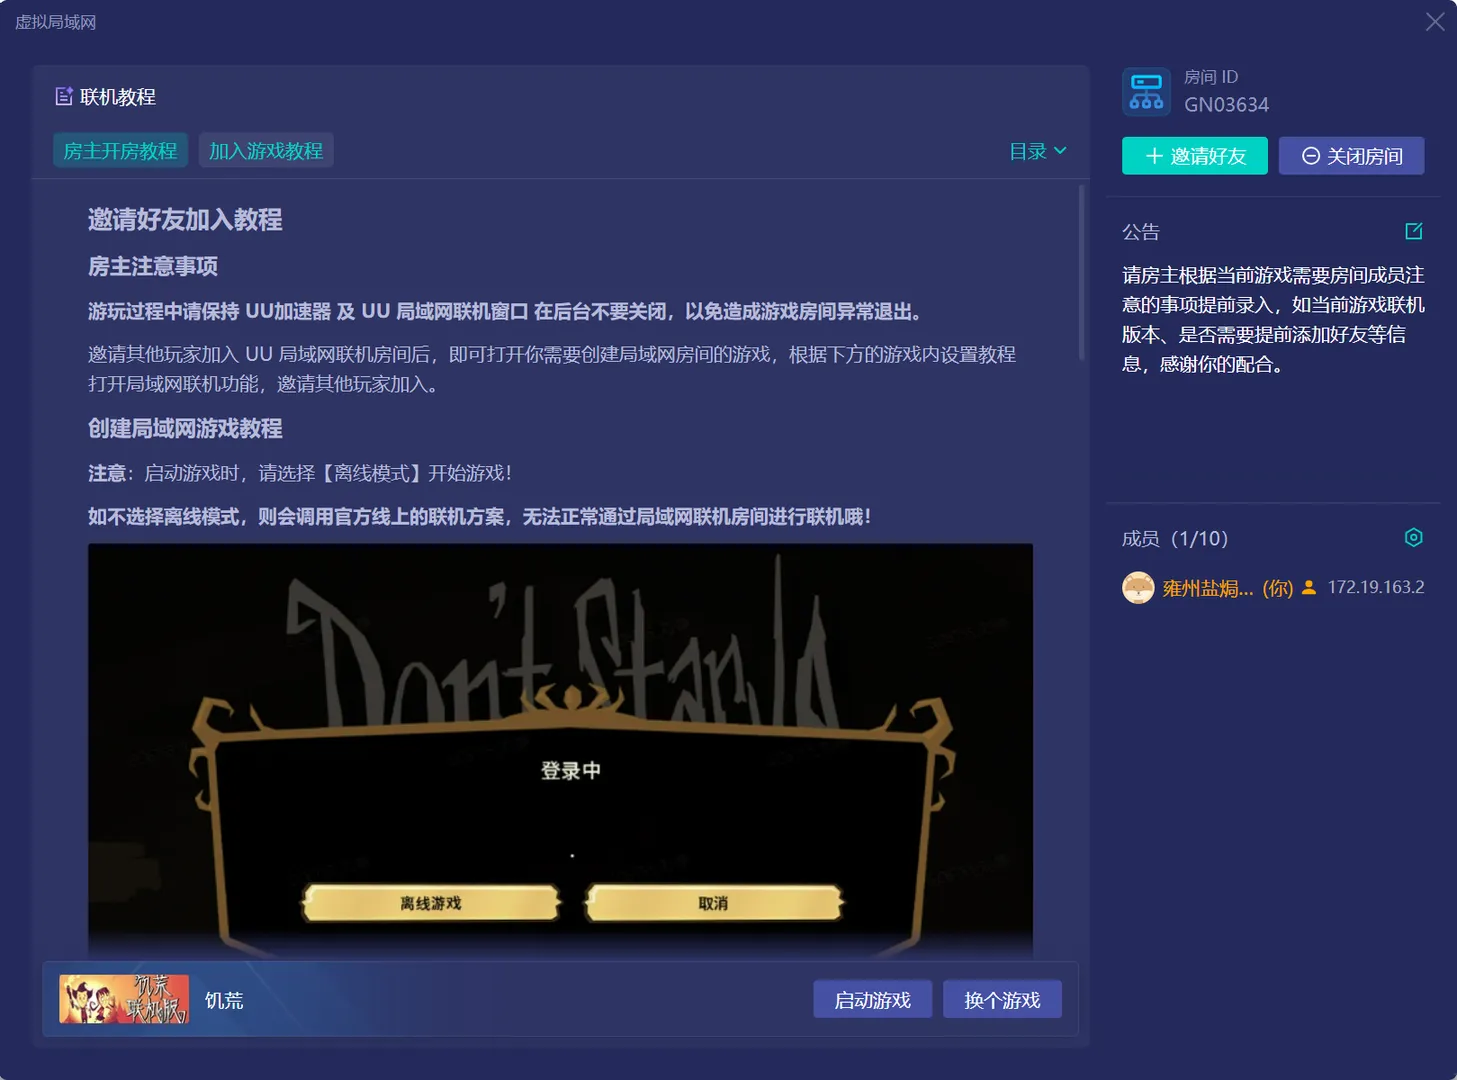Screen dimensions: 1457x1080
Task: Switch to the 加入游戏教程 tab
Action: (x=266, y=151)
